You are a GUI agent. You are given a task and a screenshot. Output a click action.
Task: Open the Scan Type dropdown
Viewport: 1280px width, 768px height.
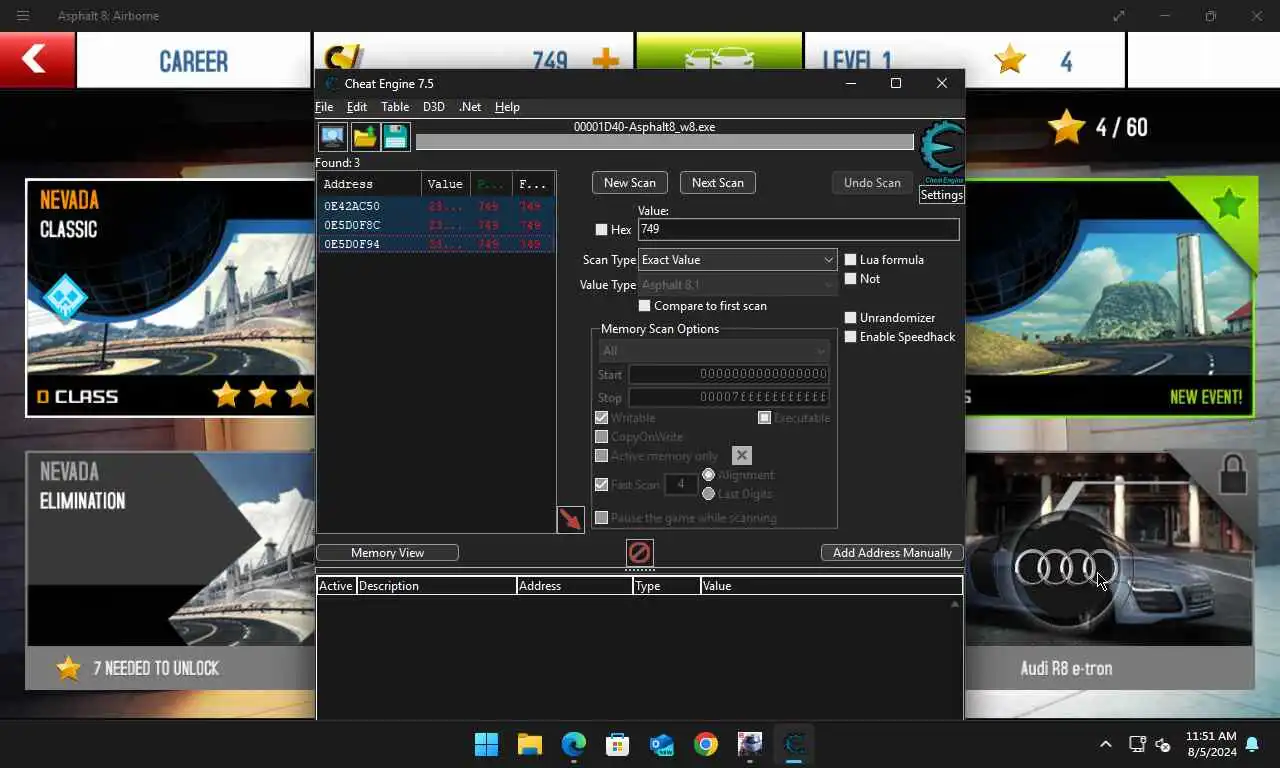pyautogui.click(x=737, y=260)
